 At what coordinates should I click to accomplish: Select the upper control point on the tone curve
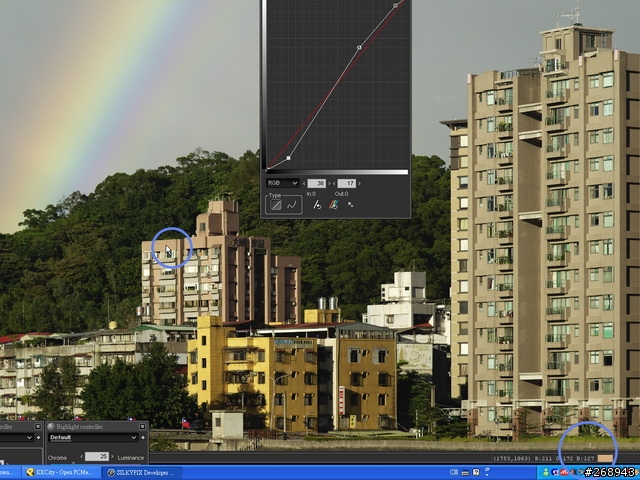(x=396, y=5)
